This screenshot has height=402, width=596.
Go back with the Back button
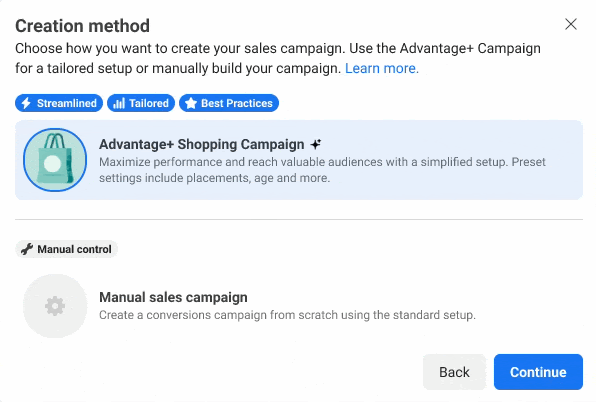pos(454,372)
